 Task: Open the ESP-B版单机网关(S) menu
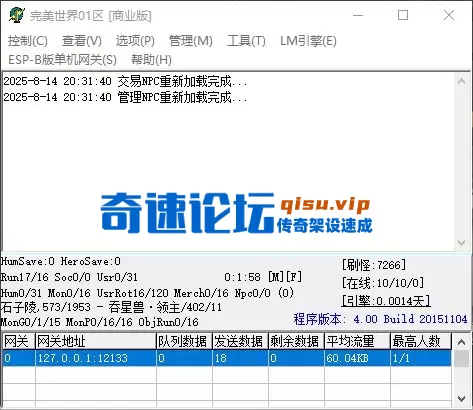pyautogui.click(x=62, y=60)
